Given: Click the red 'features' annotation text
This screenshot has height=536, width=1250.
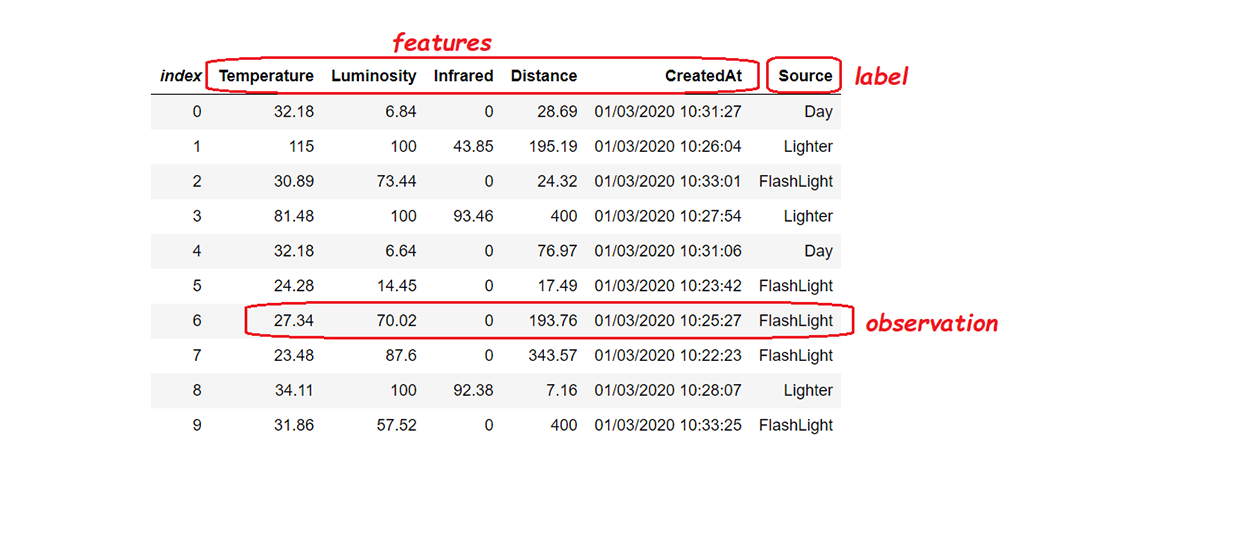Looking at the screenshot, I should (x=441, y=43).
